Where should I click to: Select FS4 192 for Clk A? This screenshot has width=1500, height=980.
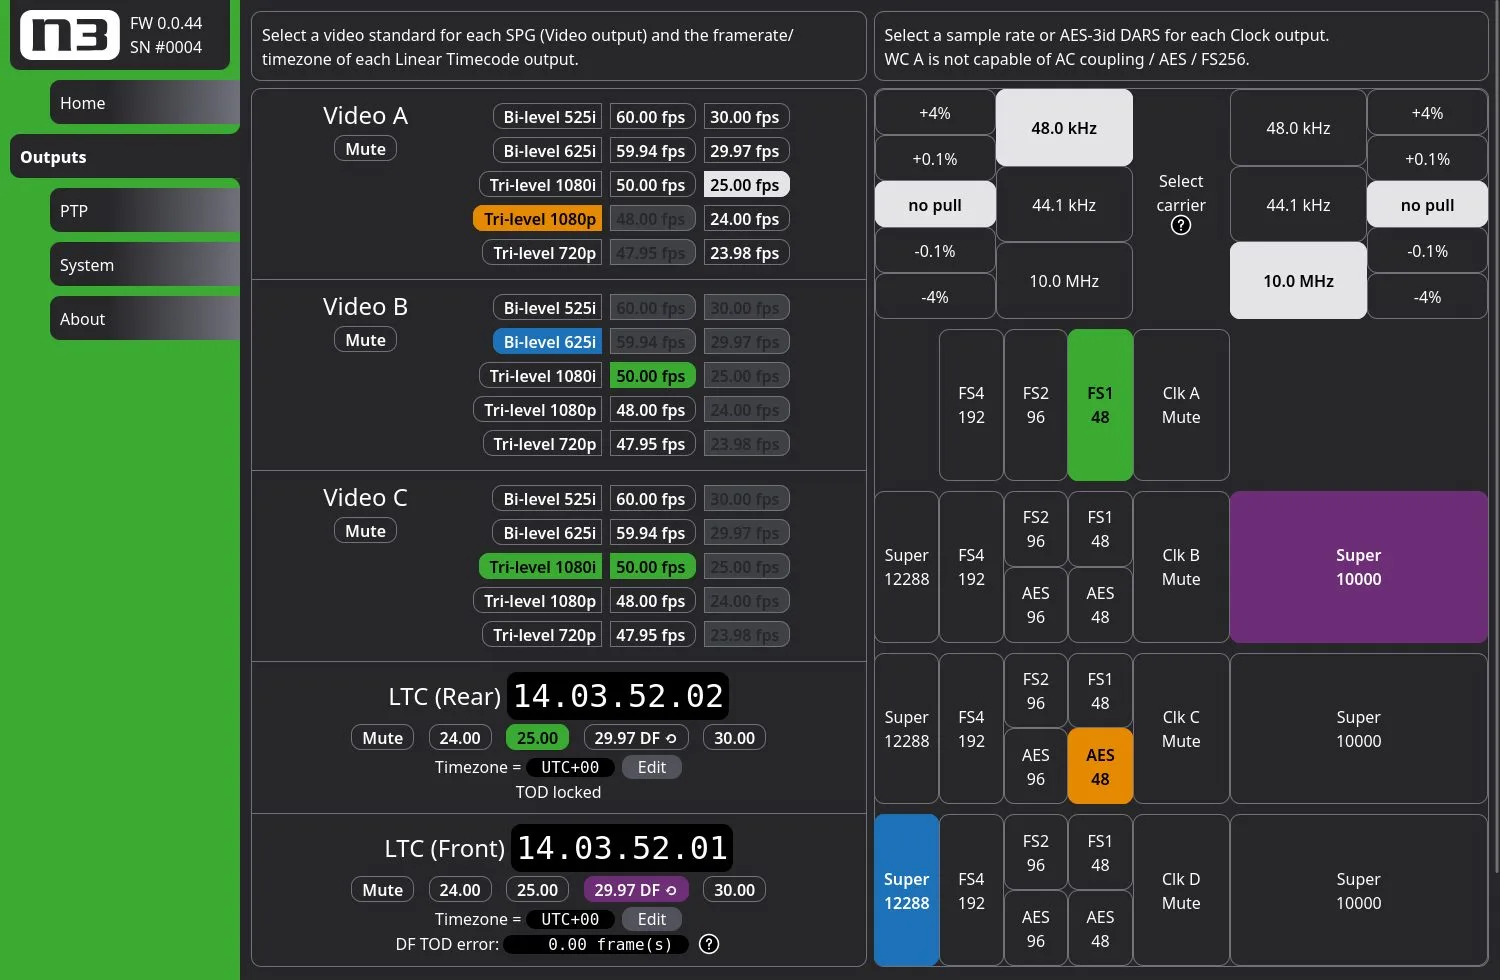pos(971,405)
